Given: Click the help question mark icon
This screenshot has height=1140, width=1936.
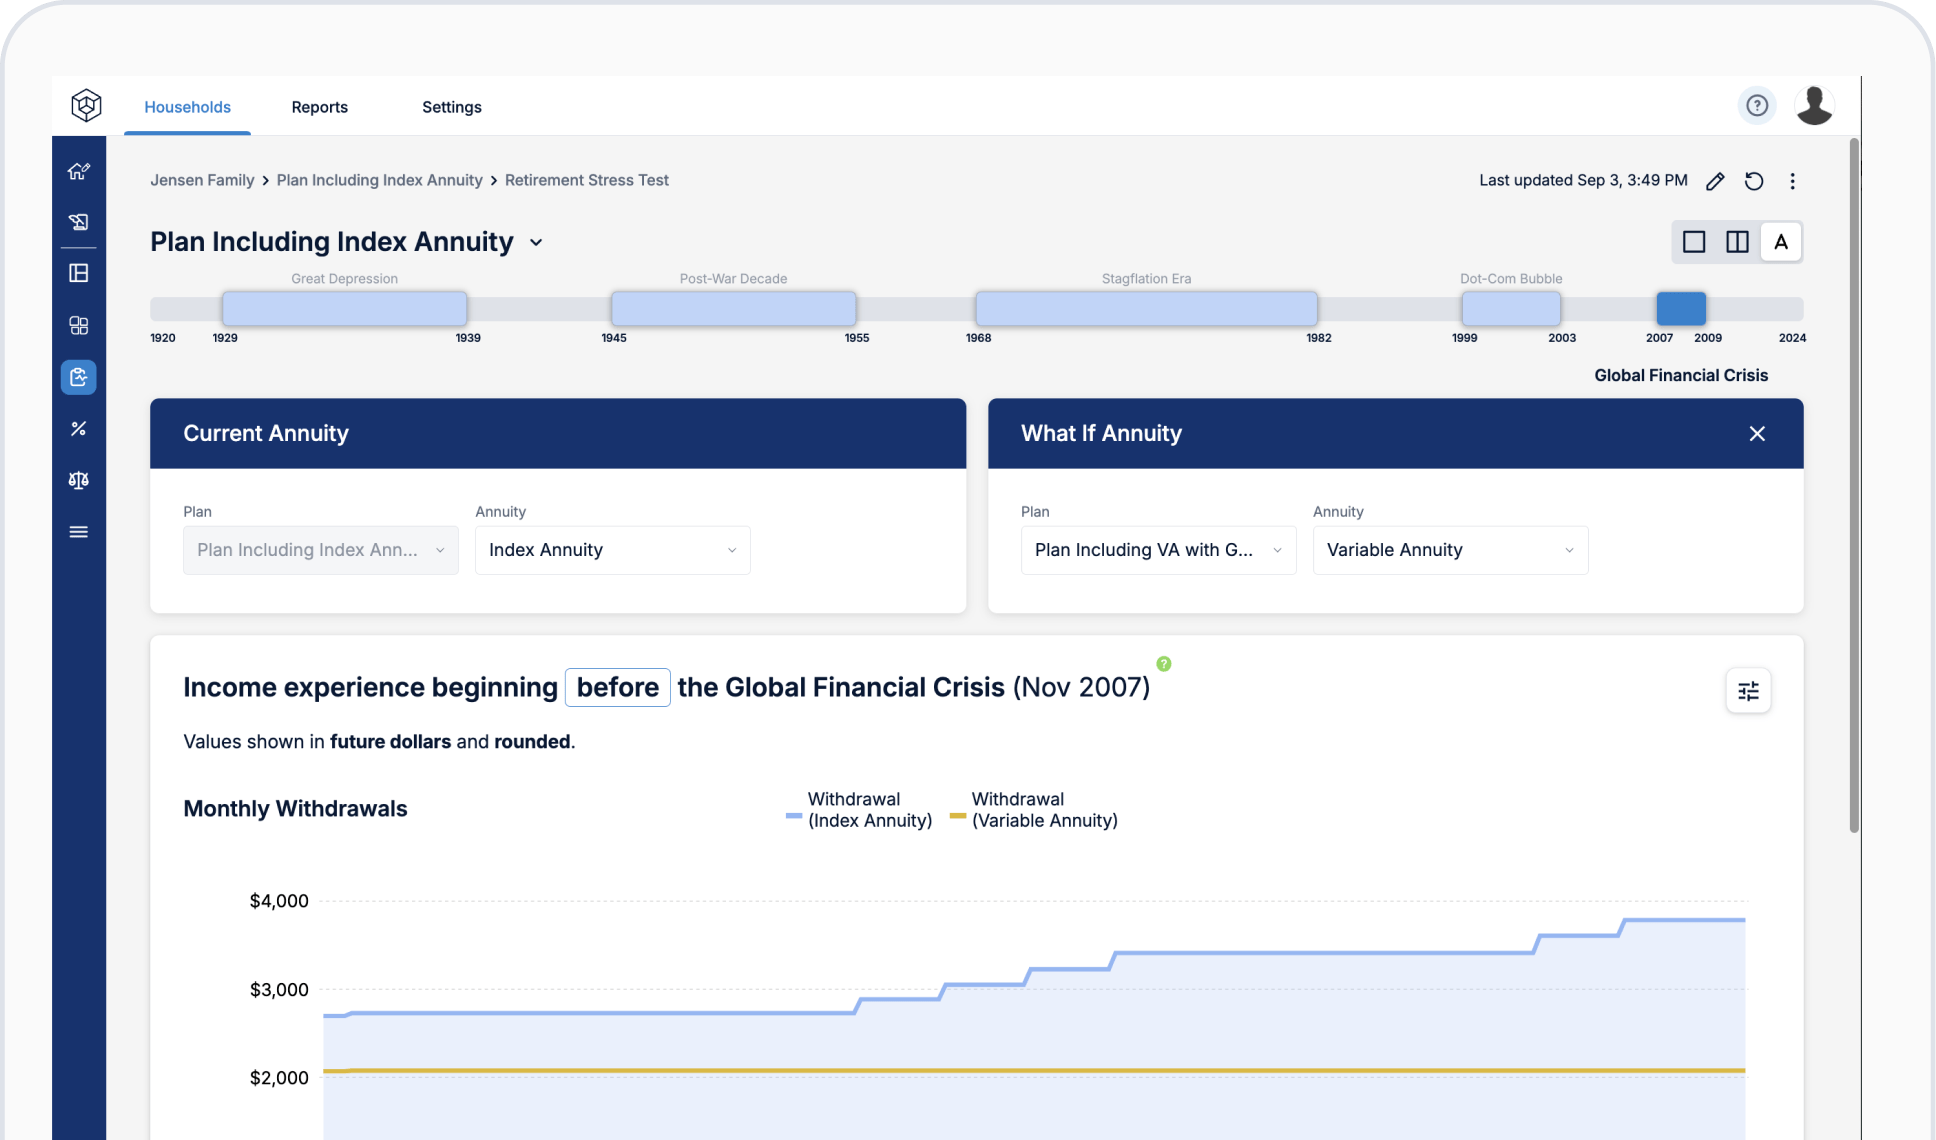Looking at the screenshot, I should [1758, 107].
